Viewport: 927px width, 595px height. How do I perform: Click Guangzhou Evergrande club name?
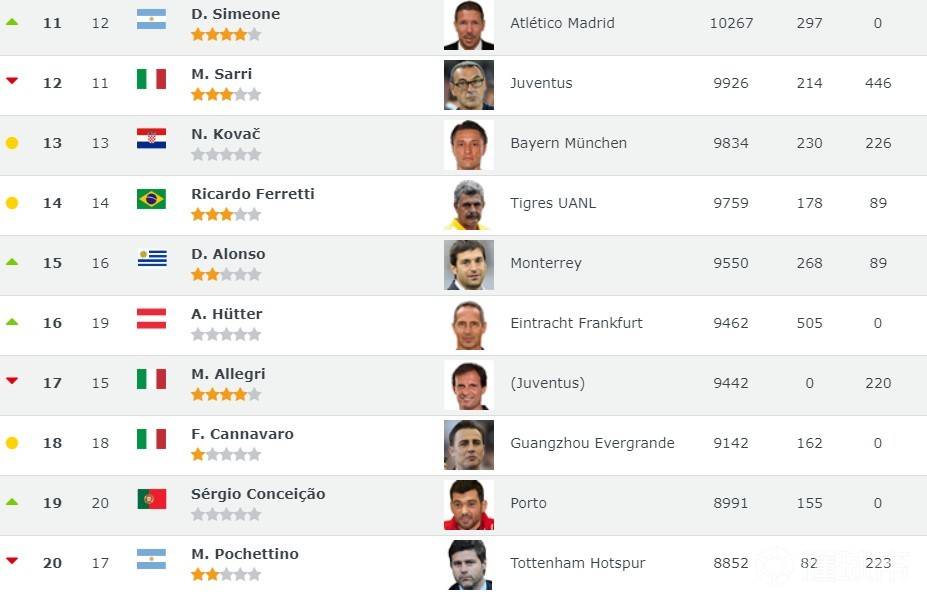coord(592,443)
